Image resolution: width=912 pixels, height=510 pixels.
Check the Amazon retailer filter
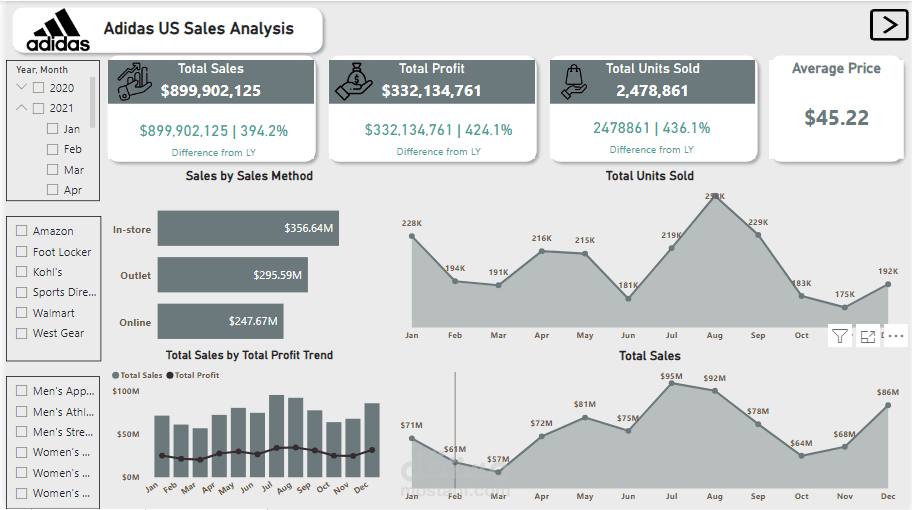pyautogui.click(x=22, y=231)
